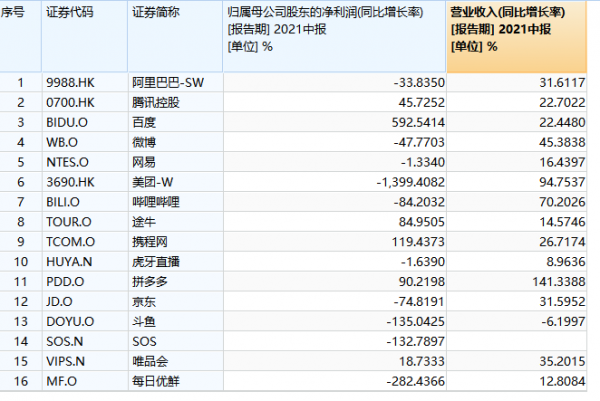Click the 阿里巴巴-SW name cell
This screenshot has height=401, width=600.
coord(176,83)
